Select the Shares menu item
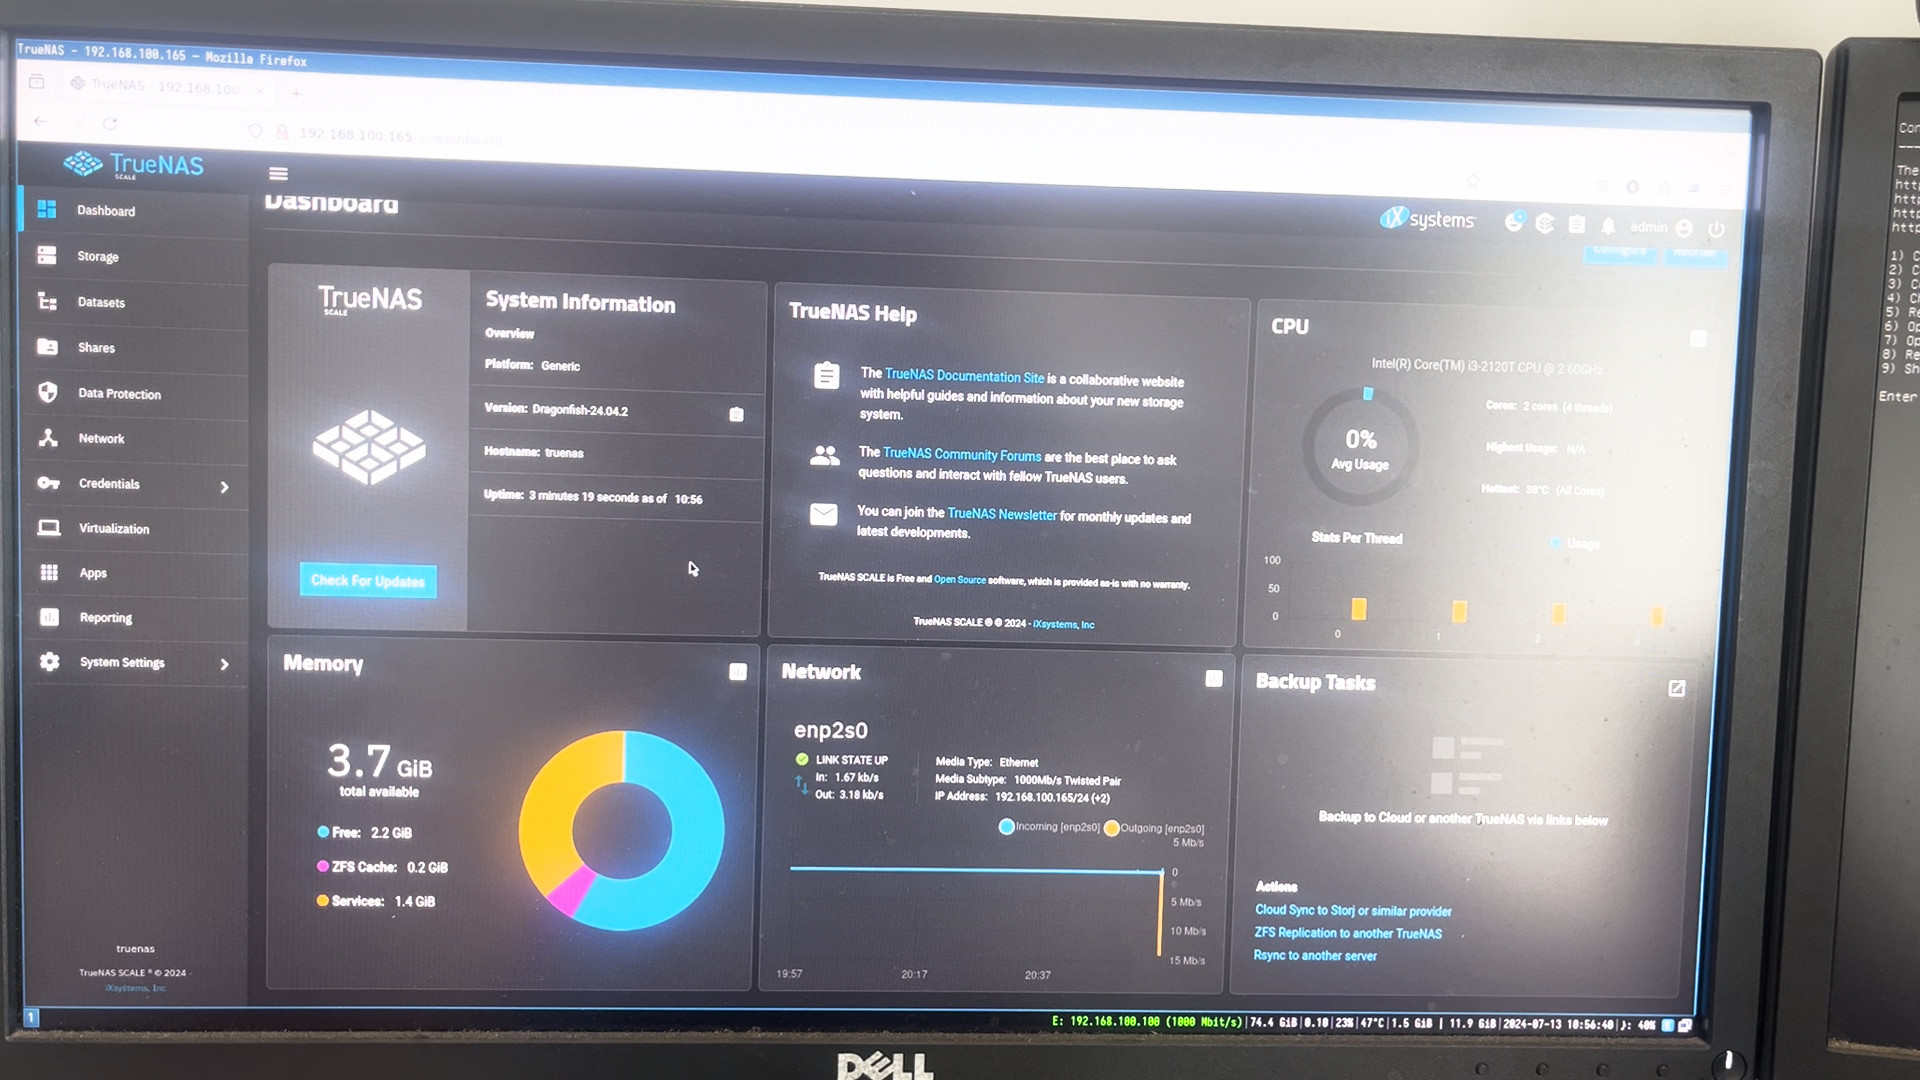The height and width of the screenshot is (1080, 1920). point(96,347)
